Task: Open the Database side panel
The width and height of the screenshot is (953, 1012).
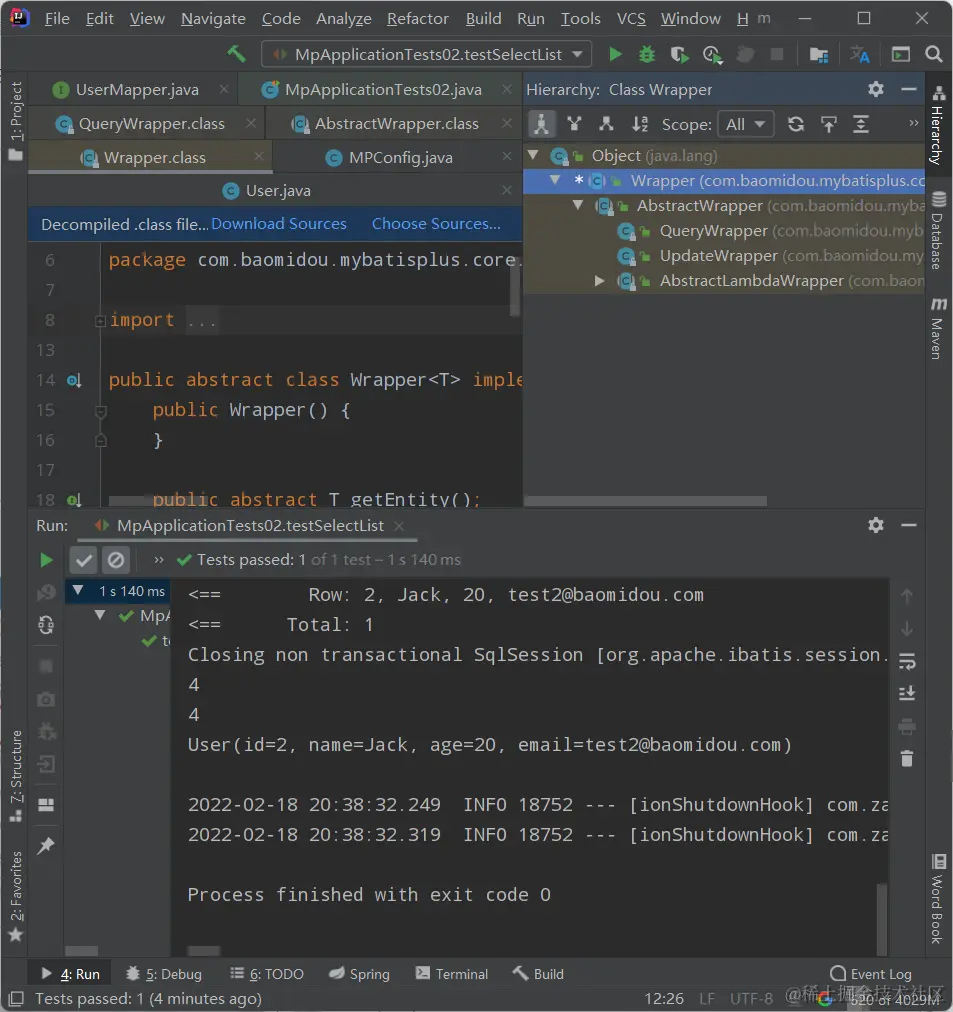Action: click(939, 230)
